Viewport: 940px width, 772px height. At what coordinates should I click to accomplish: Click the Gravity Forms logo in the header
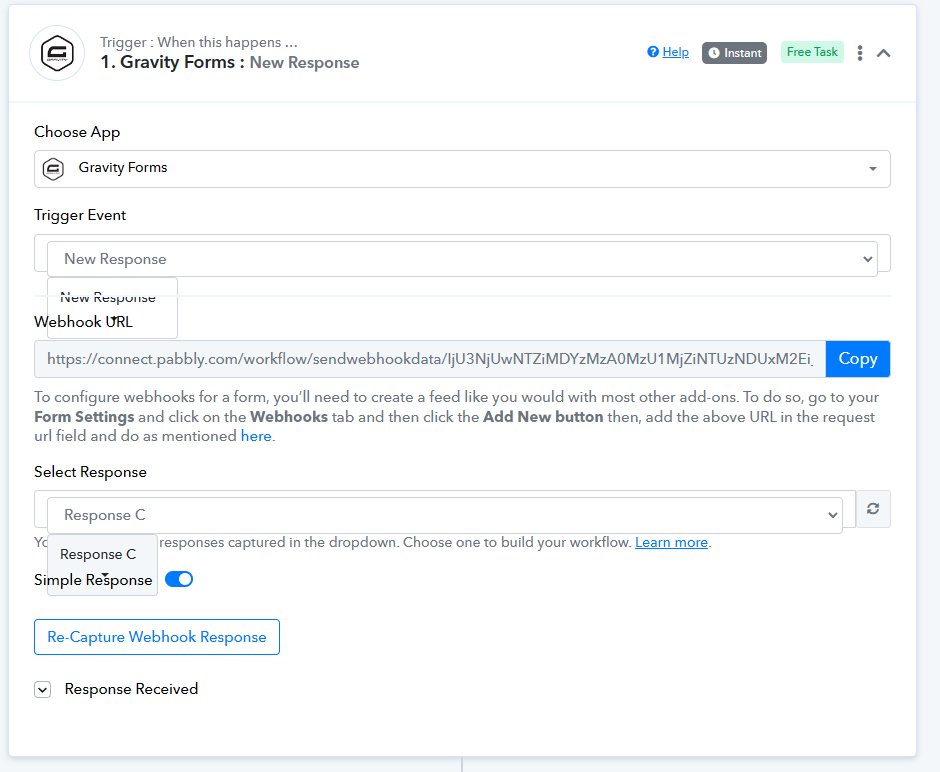point(57,53)
